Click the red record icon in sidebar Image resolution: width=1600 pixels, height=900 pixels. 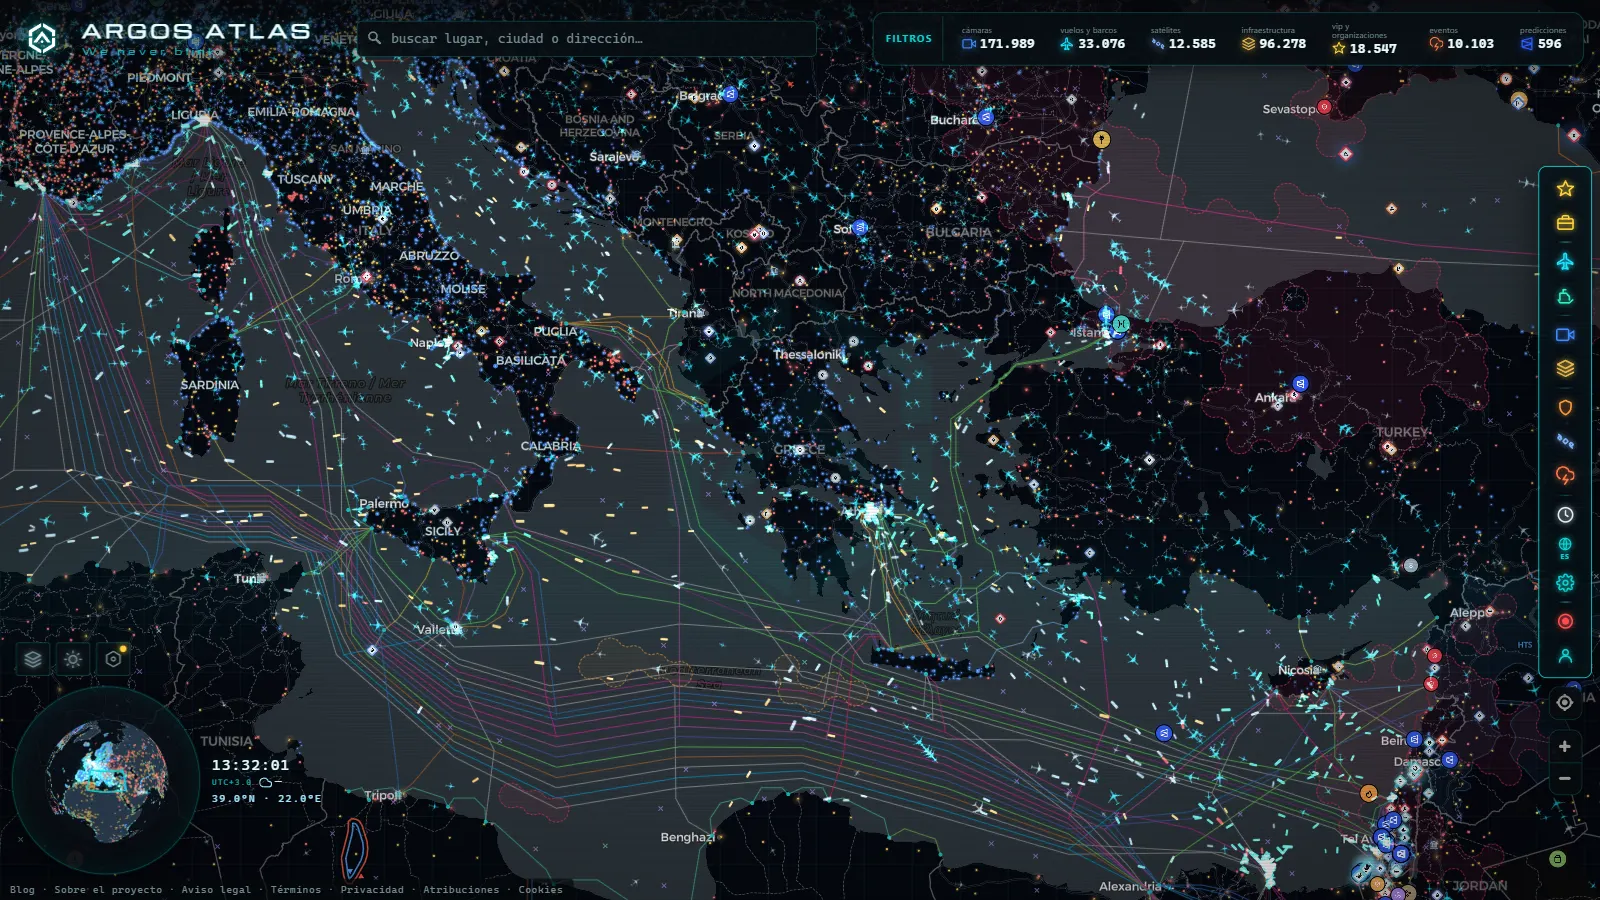tap(1565, 621)
